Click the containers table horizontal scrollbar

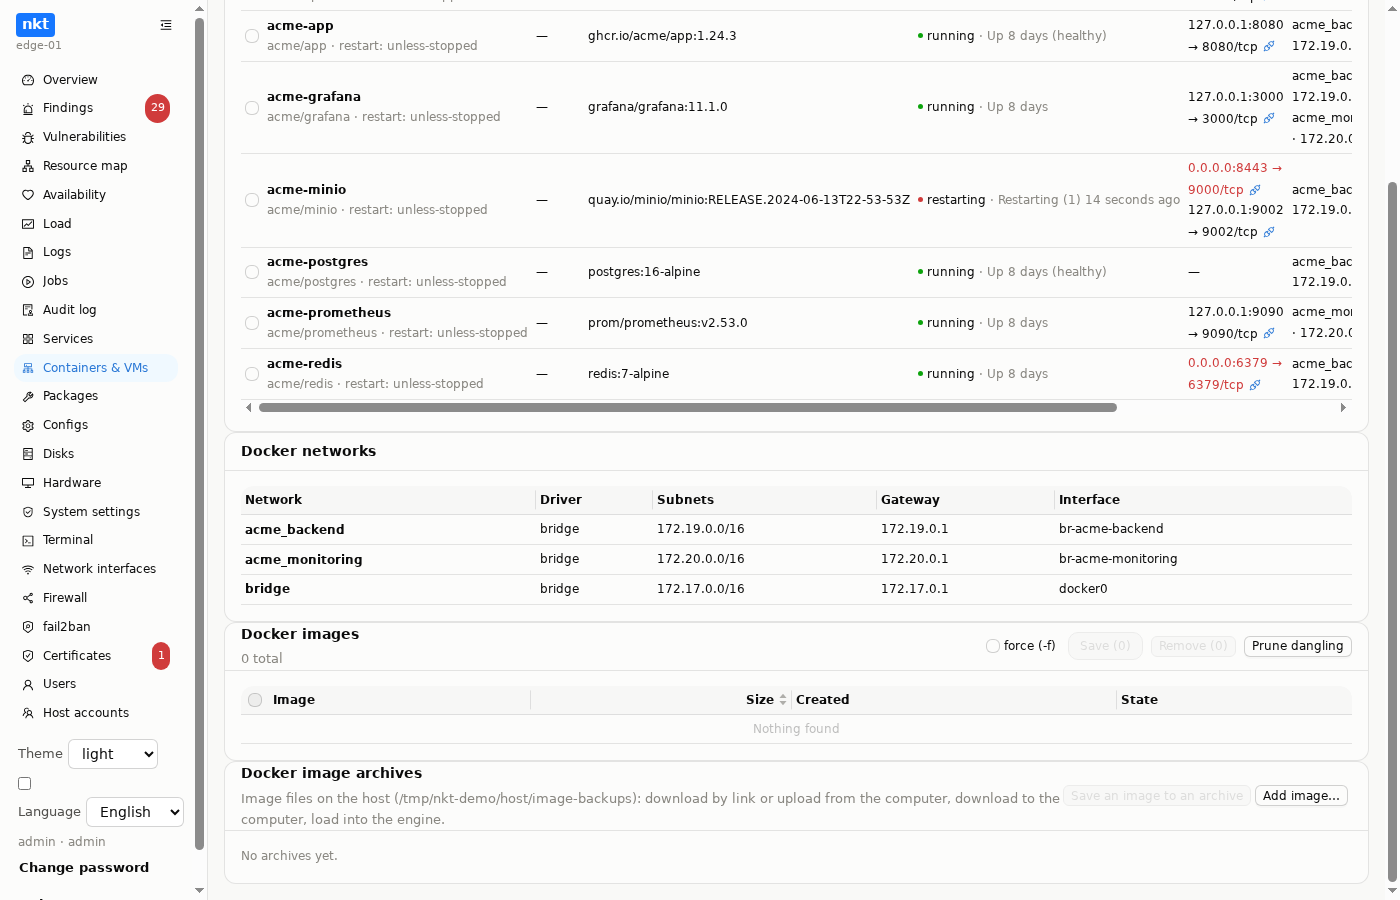point(688,408)
